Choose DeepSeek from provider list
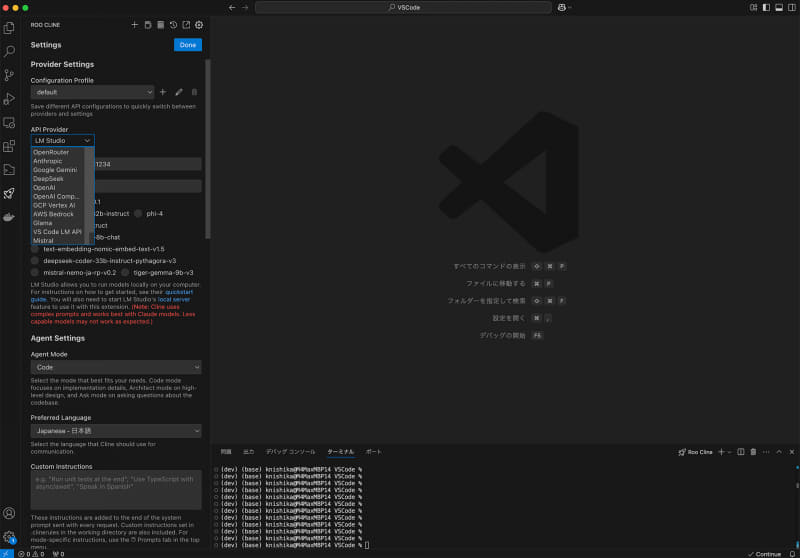 pos(48,179)
